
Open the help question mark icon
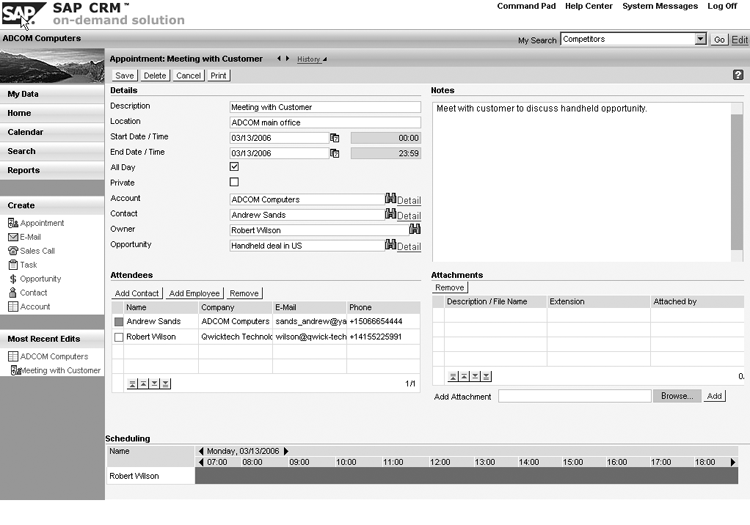pyautogui.click(x=738, y=75)
